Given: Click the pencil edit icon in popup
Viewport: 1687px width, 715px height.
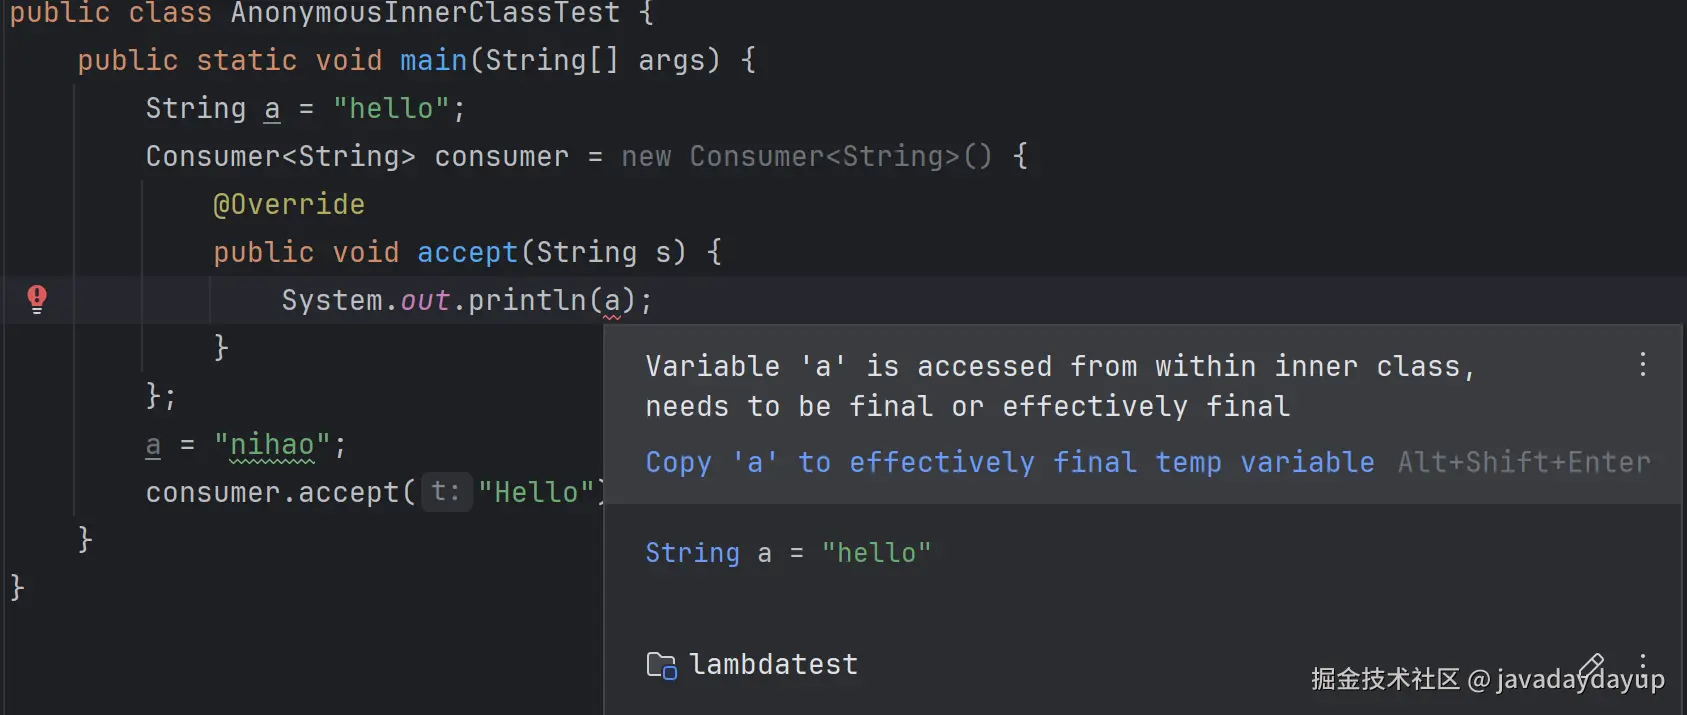Looking at the screenshot, I should (x=1591, y=665).
